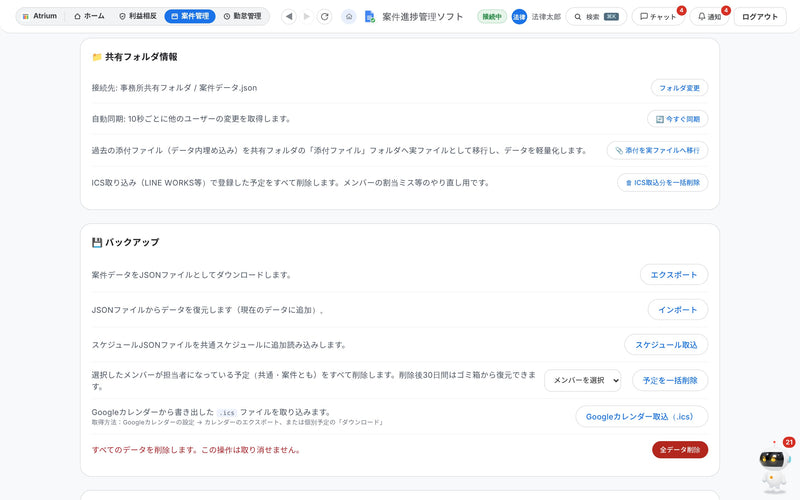Image resolution: width=800 pixels, height=500 pixels.
Task: Click the red 全データ削除 button
Action: (x=680, y=449)
